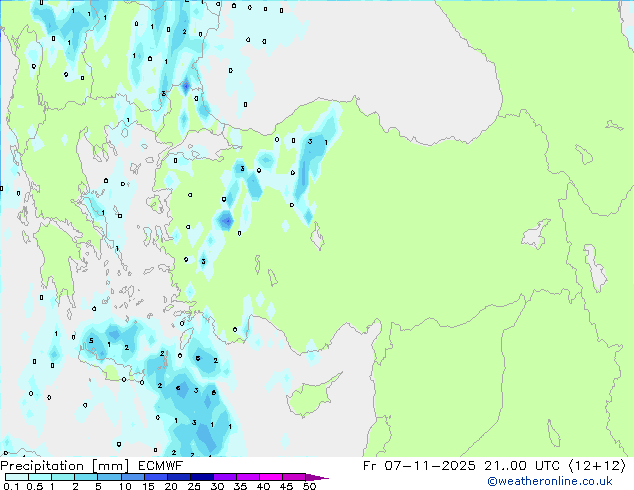Screen dimensions: 634x490
Task: Select the dark navy legend swatch between 25 and 30
Action: pos(201,477)
